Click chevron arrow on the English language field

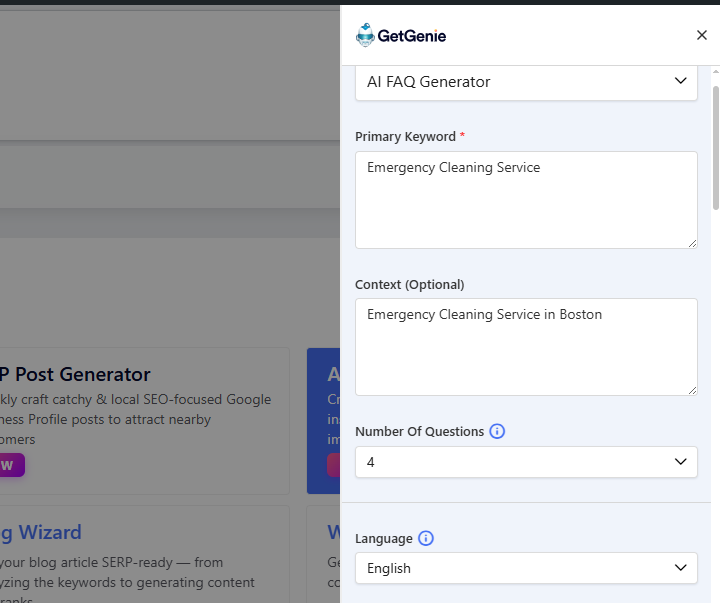(681, 568)
